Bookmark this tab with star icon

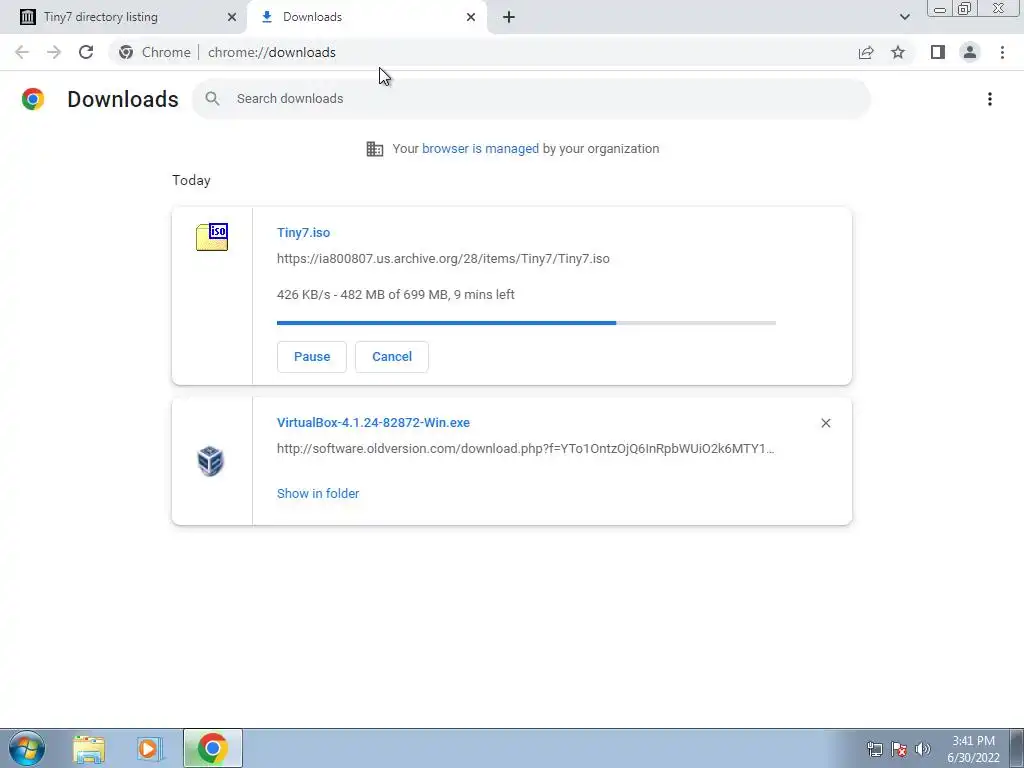[898, 52]
